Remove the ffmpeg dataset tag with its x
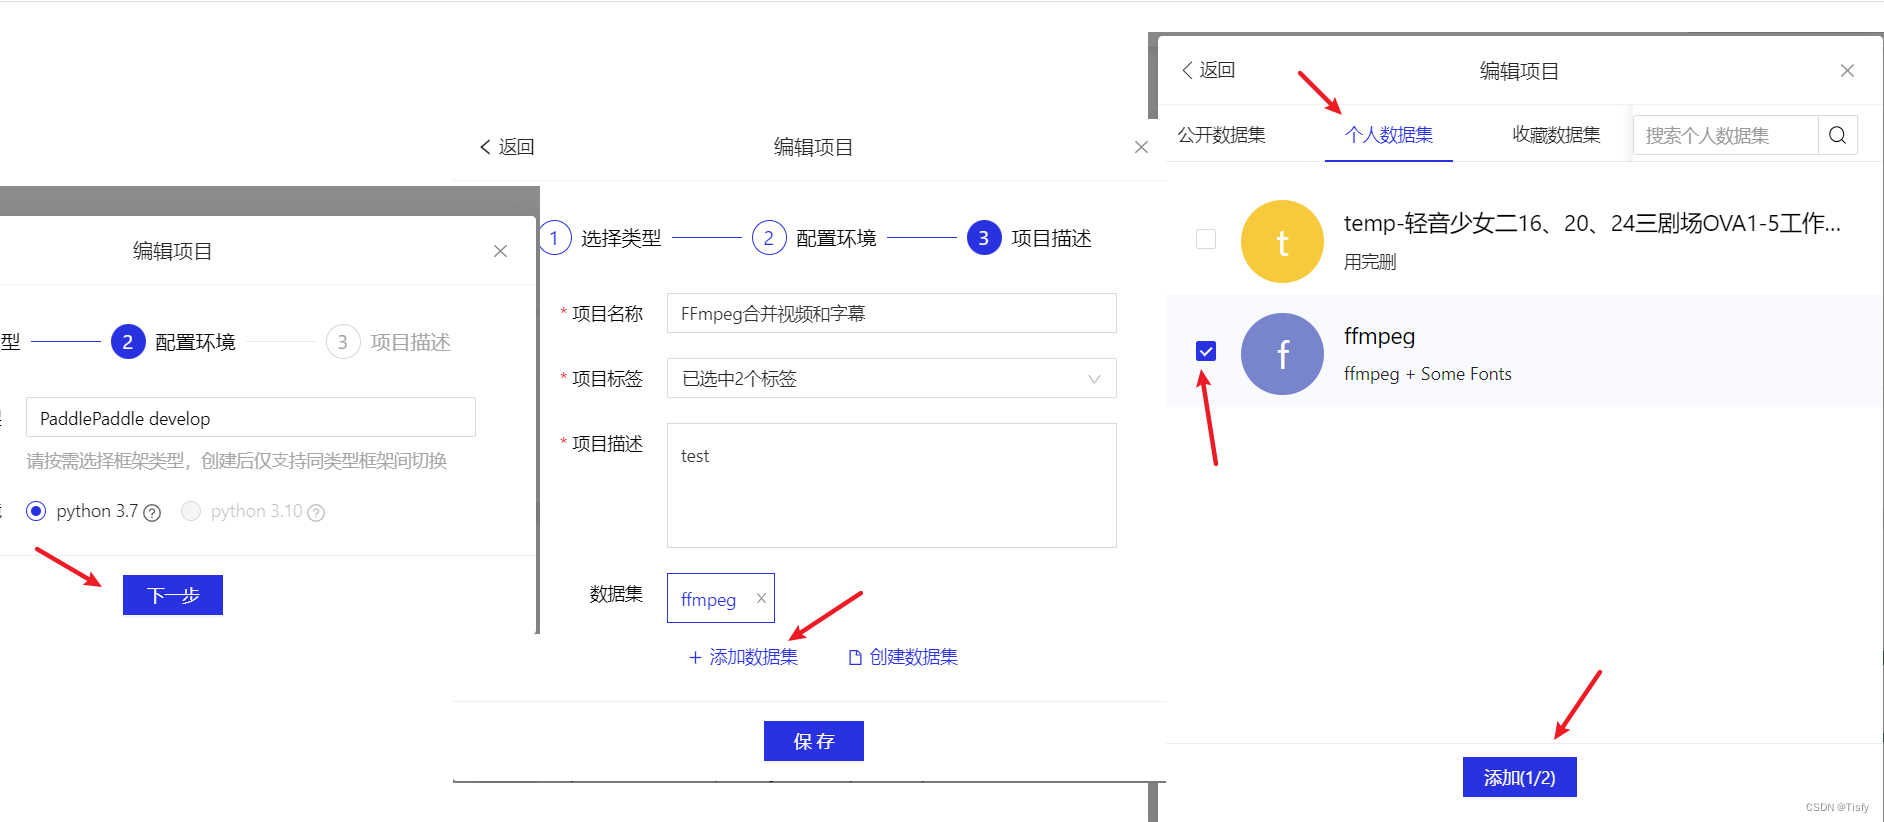 pos(761,598)
